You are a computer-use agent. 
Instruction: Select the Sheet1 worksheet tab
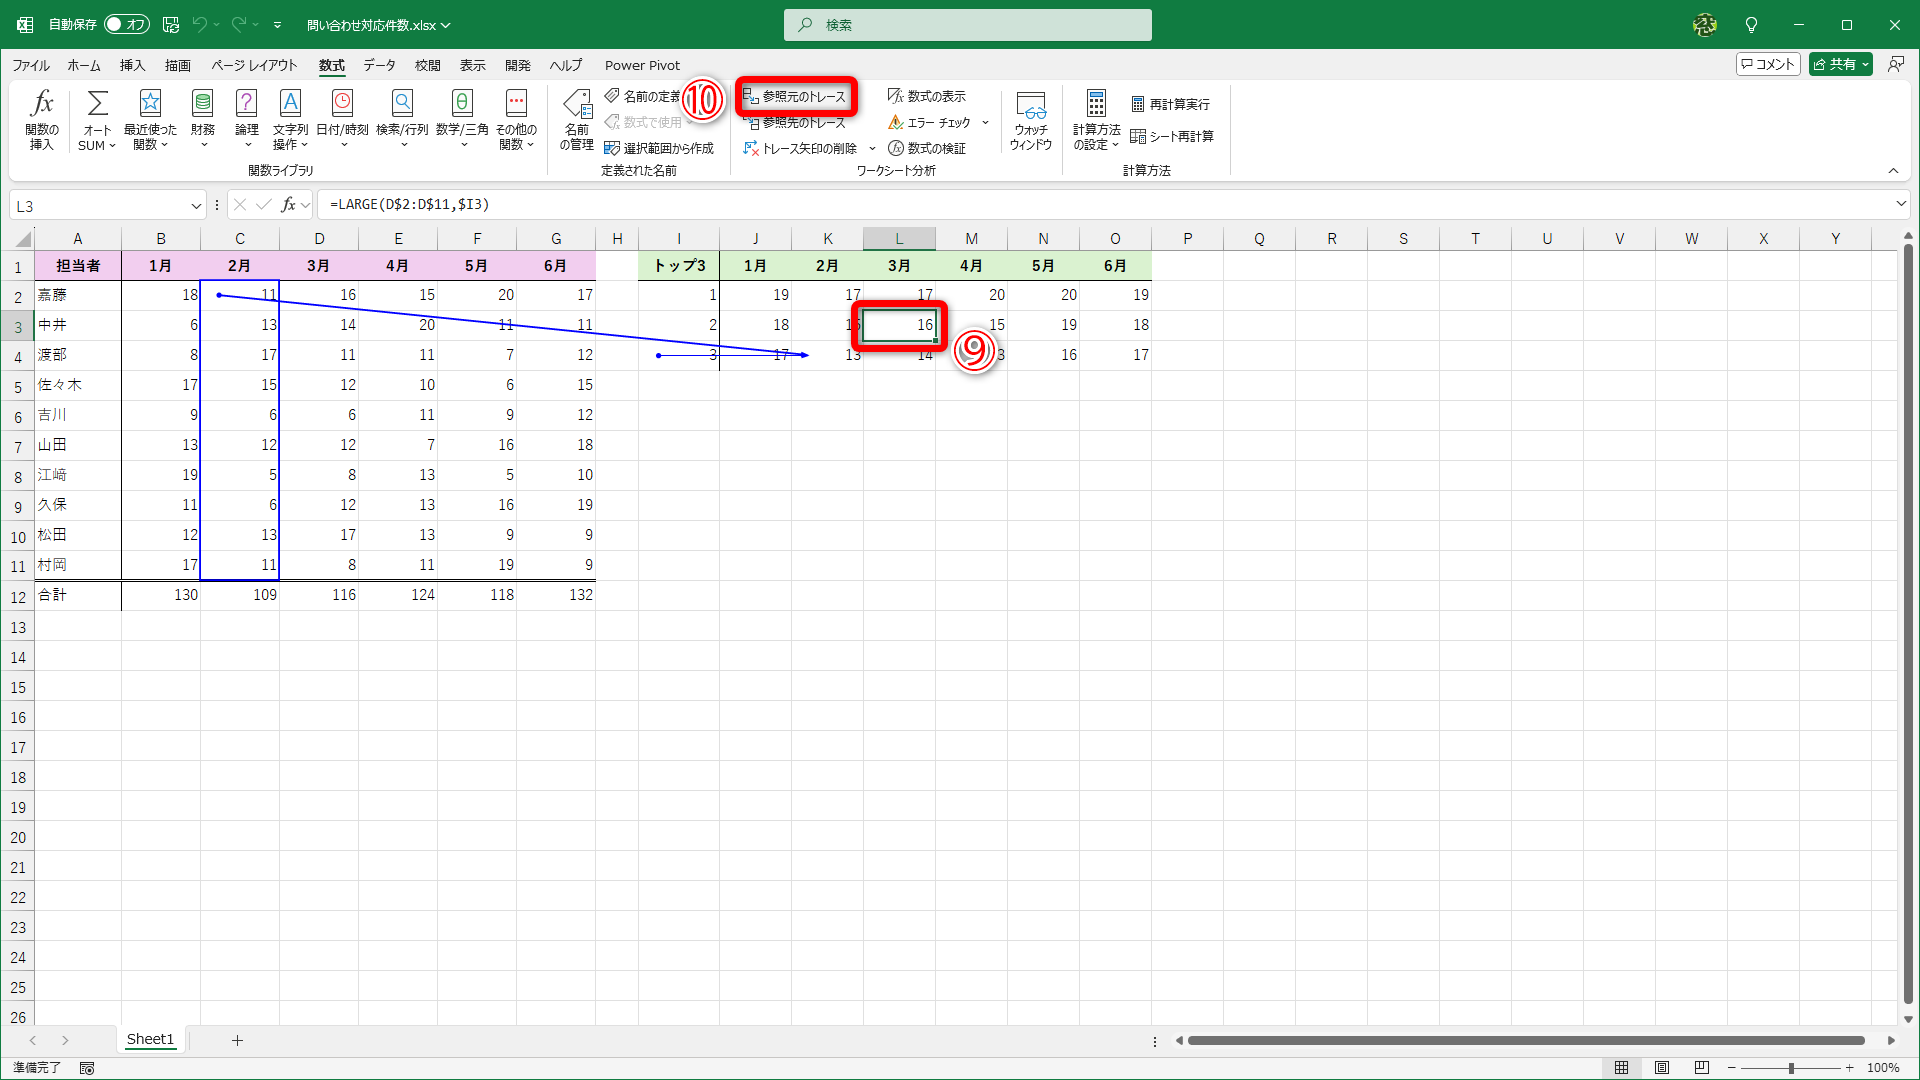[x=150, y=1040]
